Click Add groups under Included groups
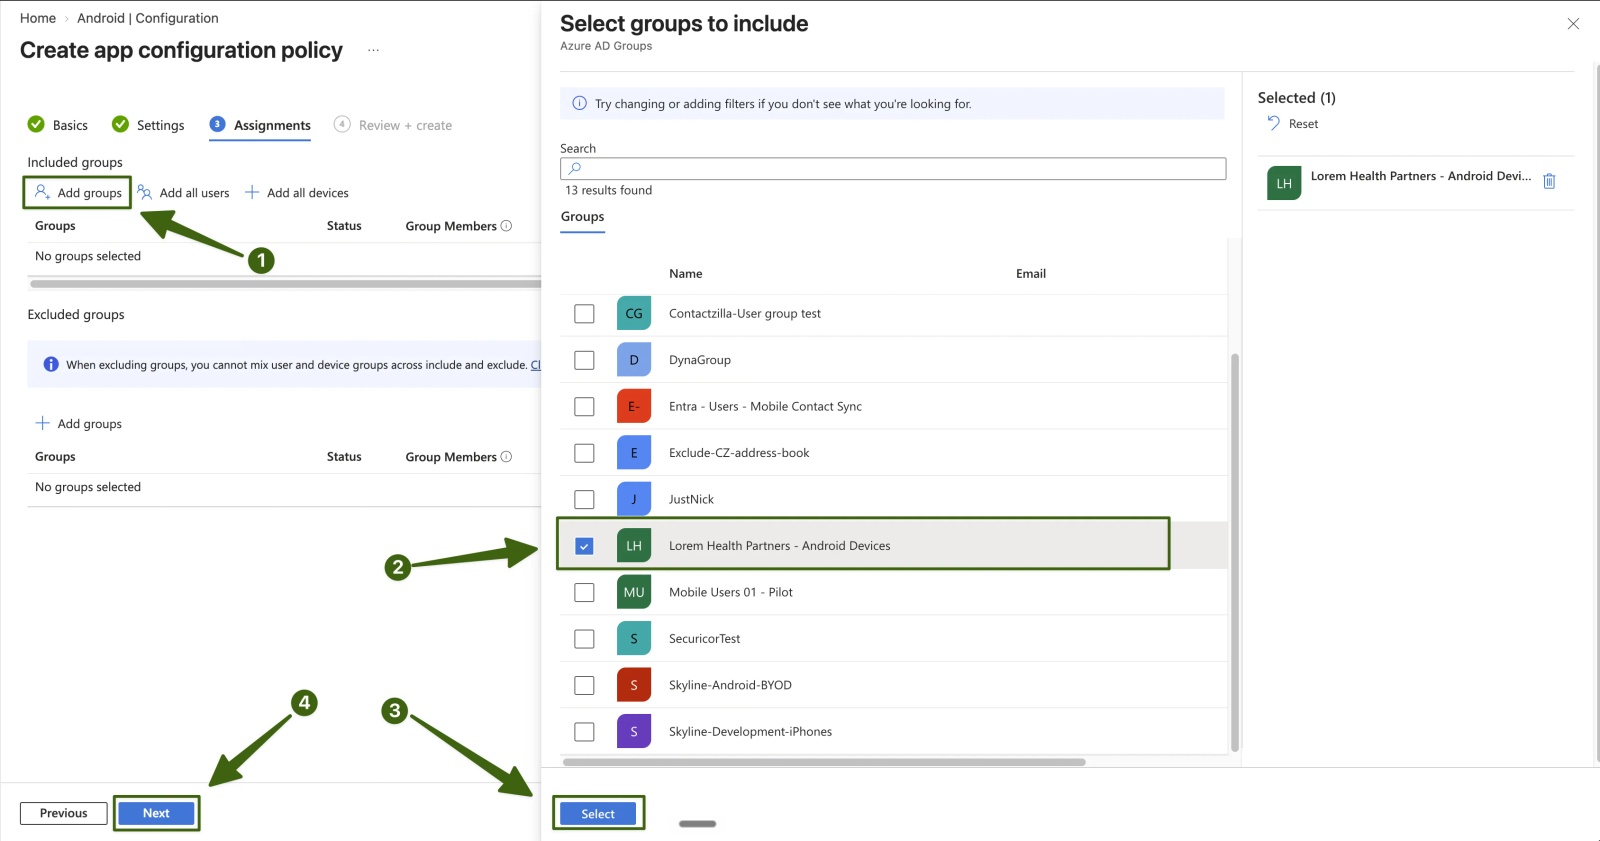The height and width of the screenshot is (841, 1600). coord(78,192)
